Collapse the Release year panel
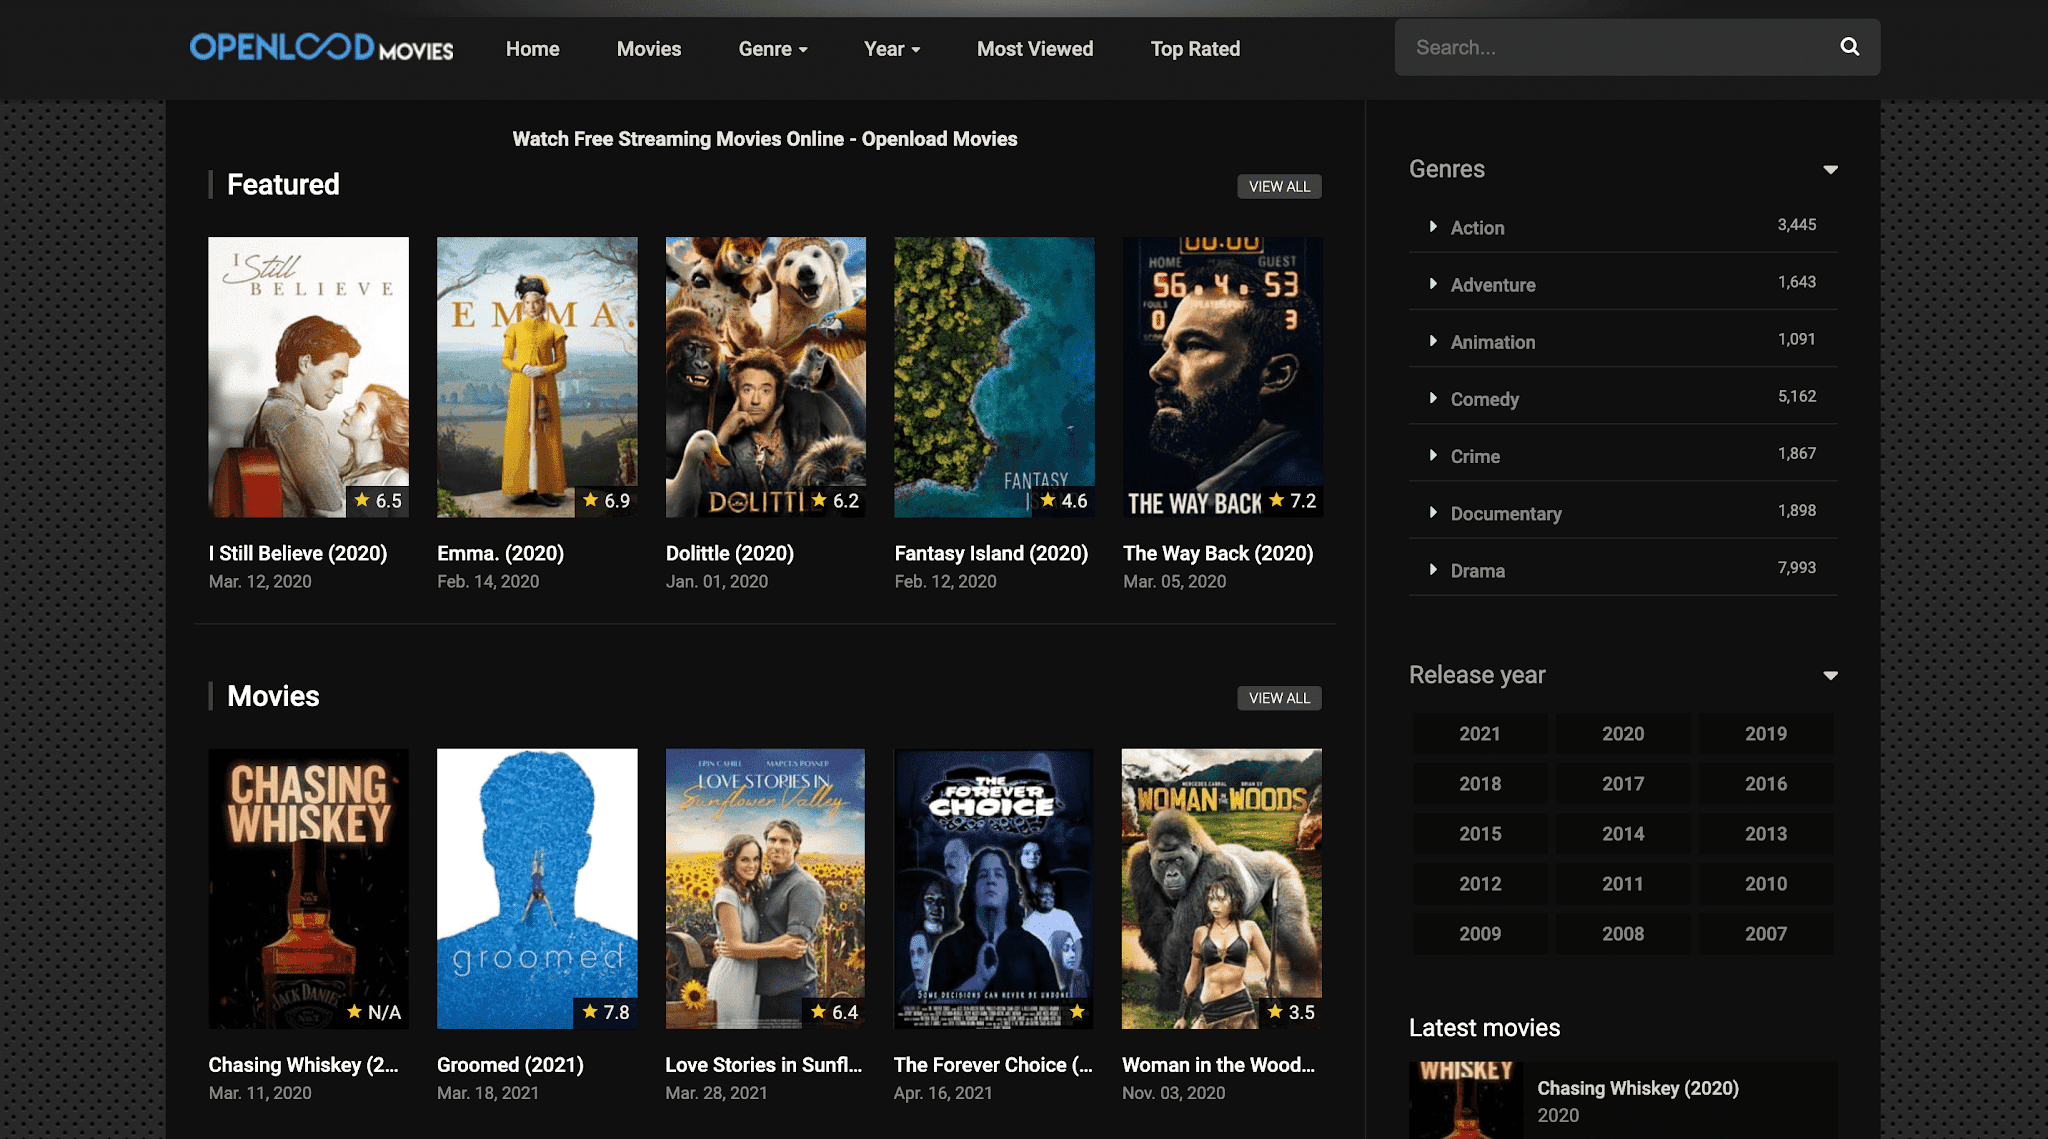 point(1830,675)
